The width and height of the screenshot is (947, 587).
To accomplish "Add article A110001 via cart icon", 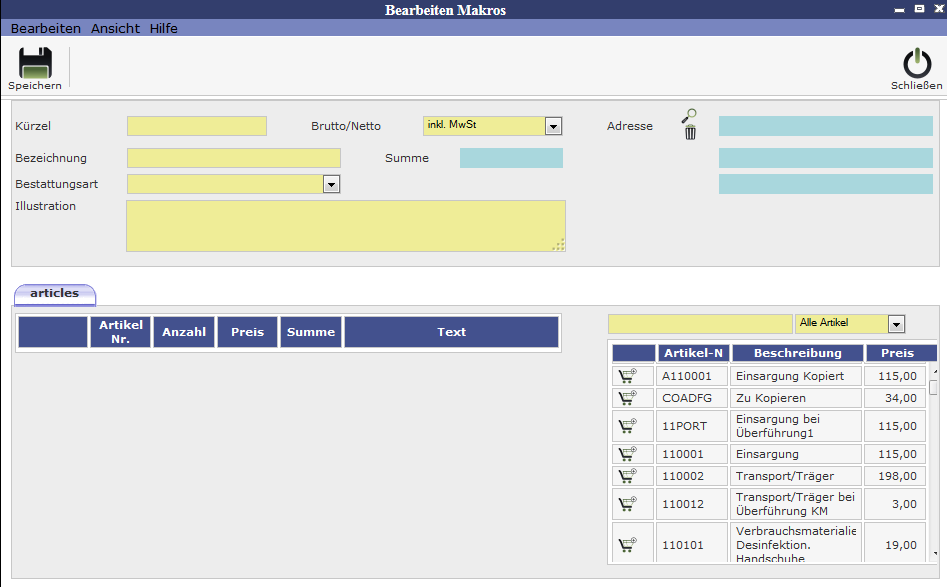I will coord(627,376).
